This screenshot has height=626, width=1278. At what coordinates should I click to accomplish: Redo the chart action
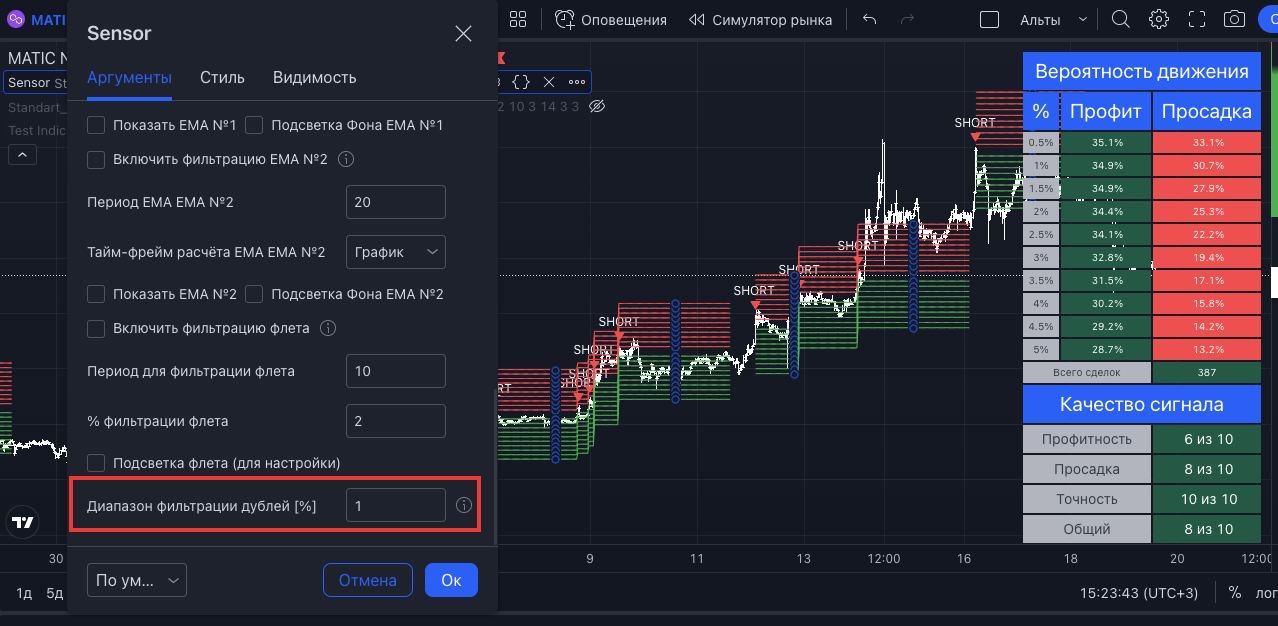908,19
